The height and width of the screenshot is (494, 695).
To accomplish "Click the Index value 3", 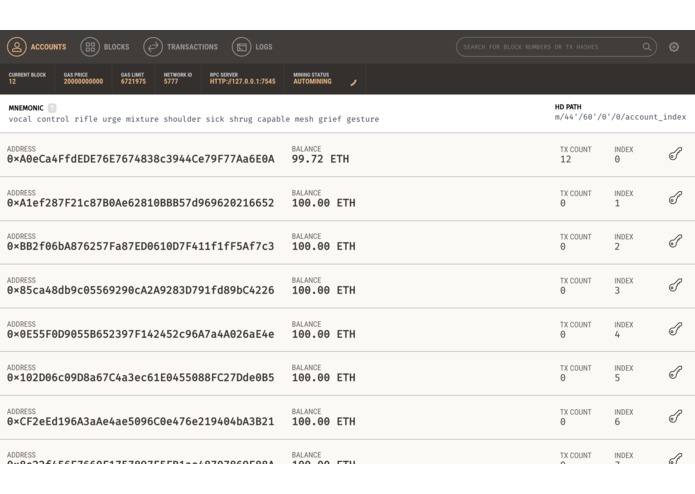I will pos(617,291).
